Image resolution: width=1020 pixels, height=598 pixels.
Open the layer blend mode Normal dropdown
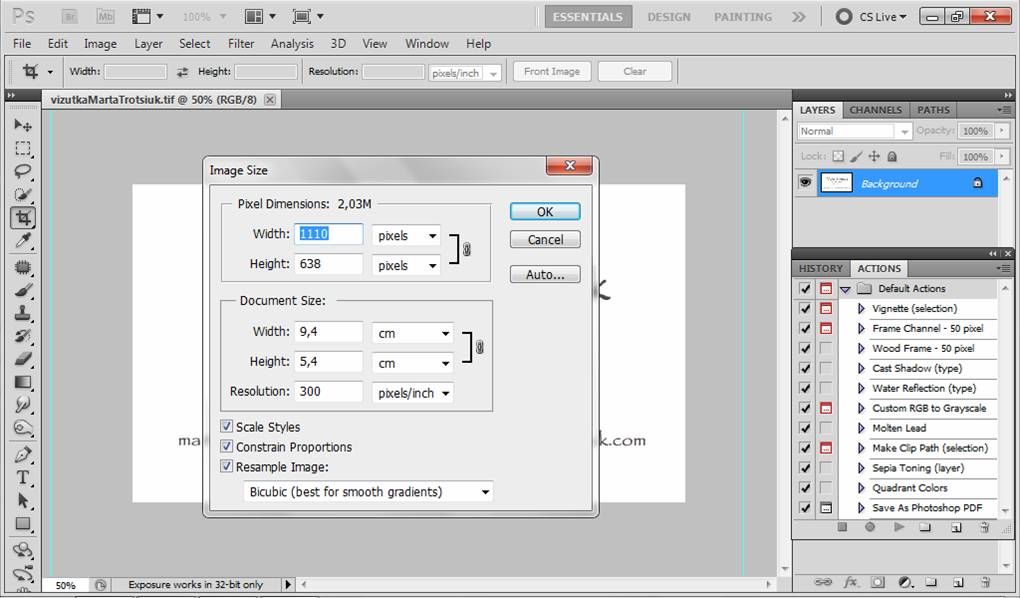[x=855, y=131]
